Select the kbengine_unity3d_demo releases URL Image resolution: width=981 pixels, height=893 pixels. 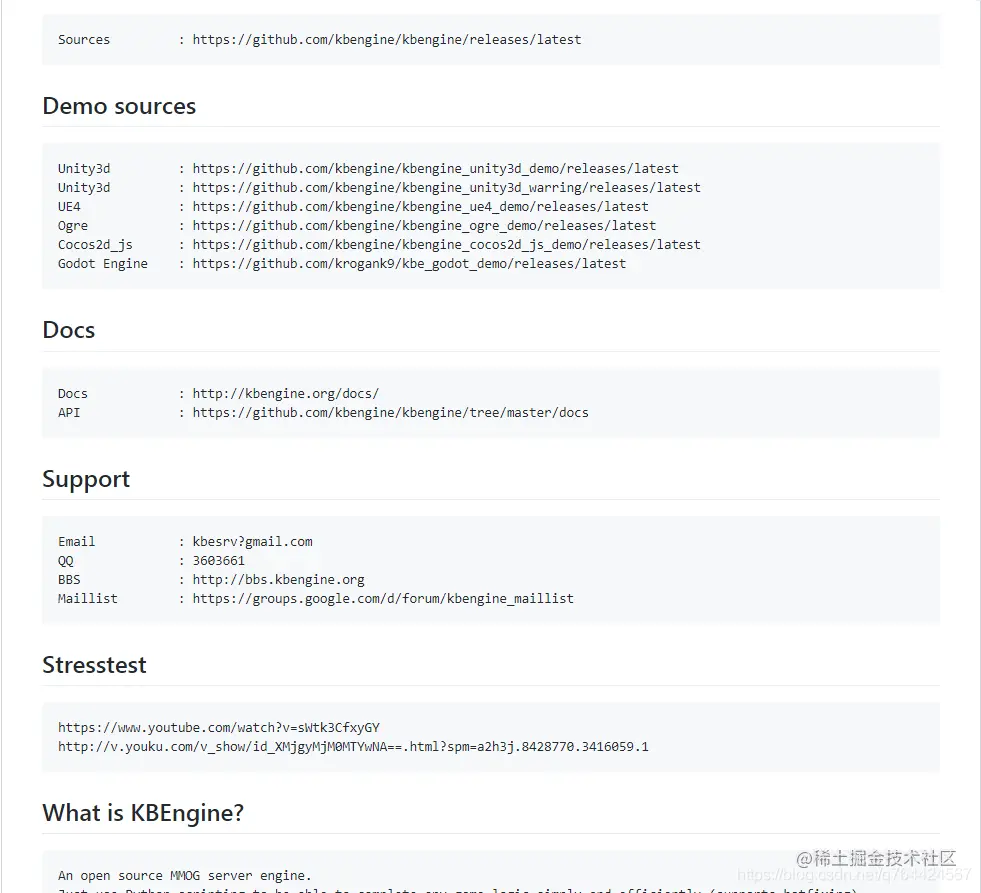tap(435, 169)
